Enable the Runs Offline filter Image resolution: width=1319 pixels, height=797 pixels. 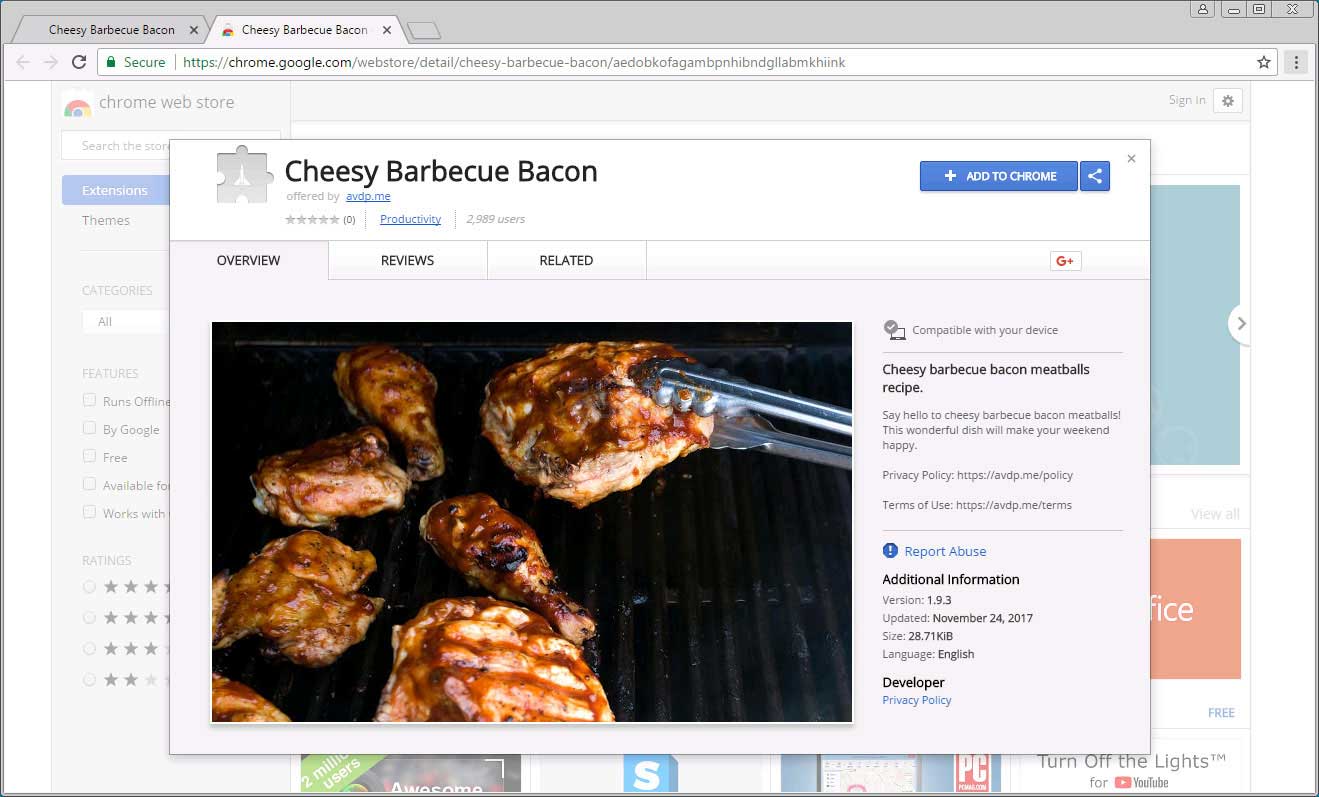(89, 400)
